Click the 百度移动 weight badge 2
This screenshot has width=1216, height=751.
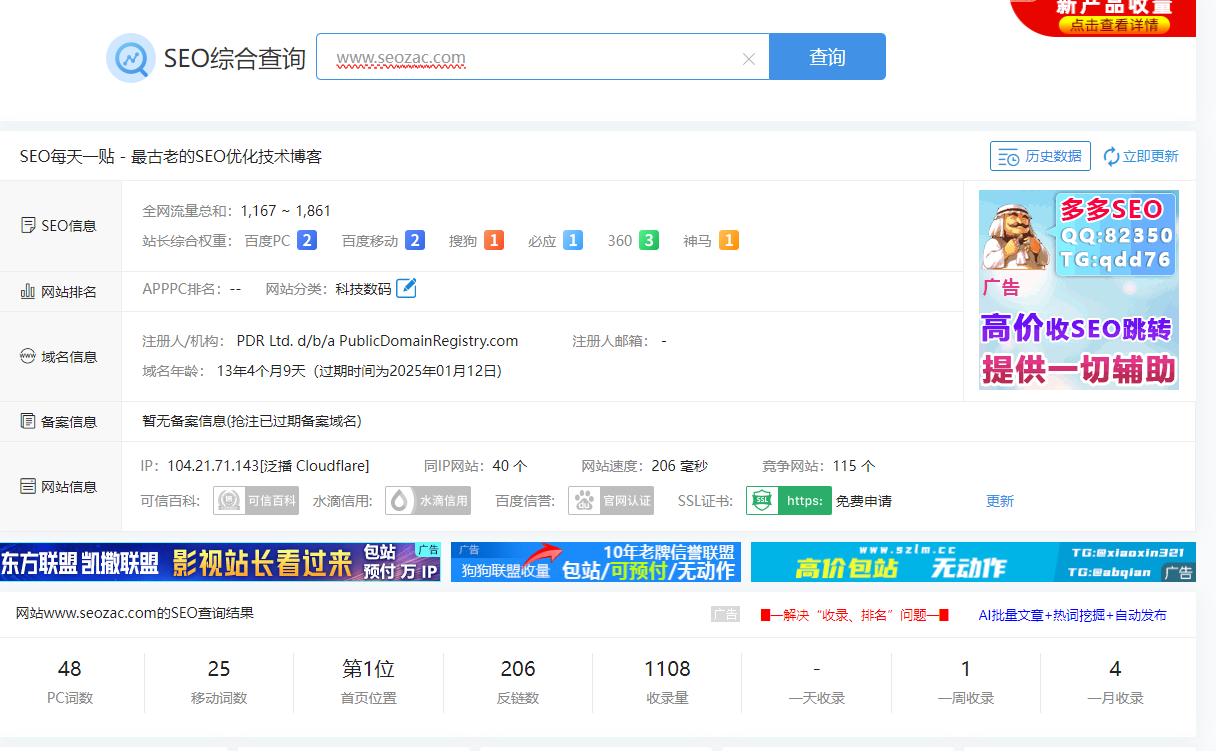[414, 241]
